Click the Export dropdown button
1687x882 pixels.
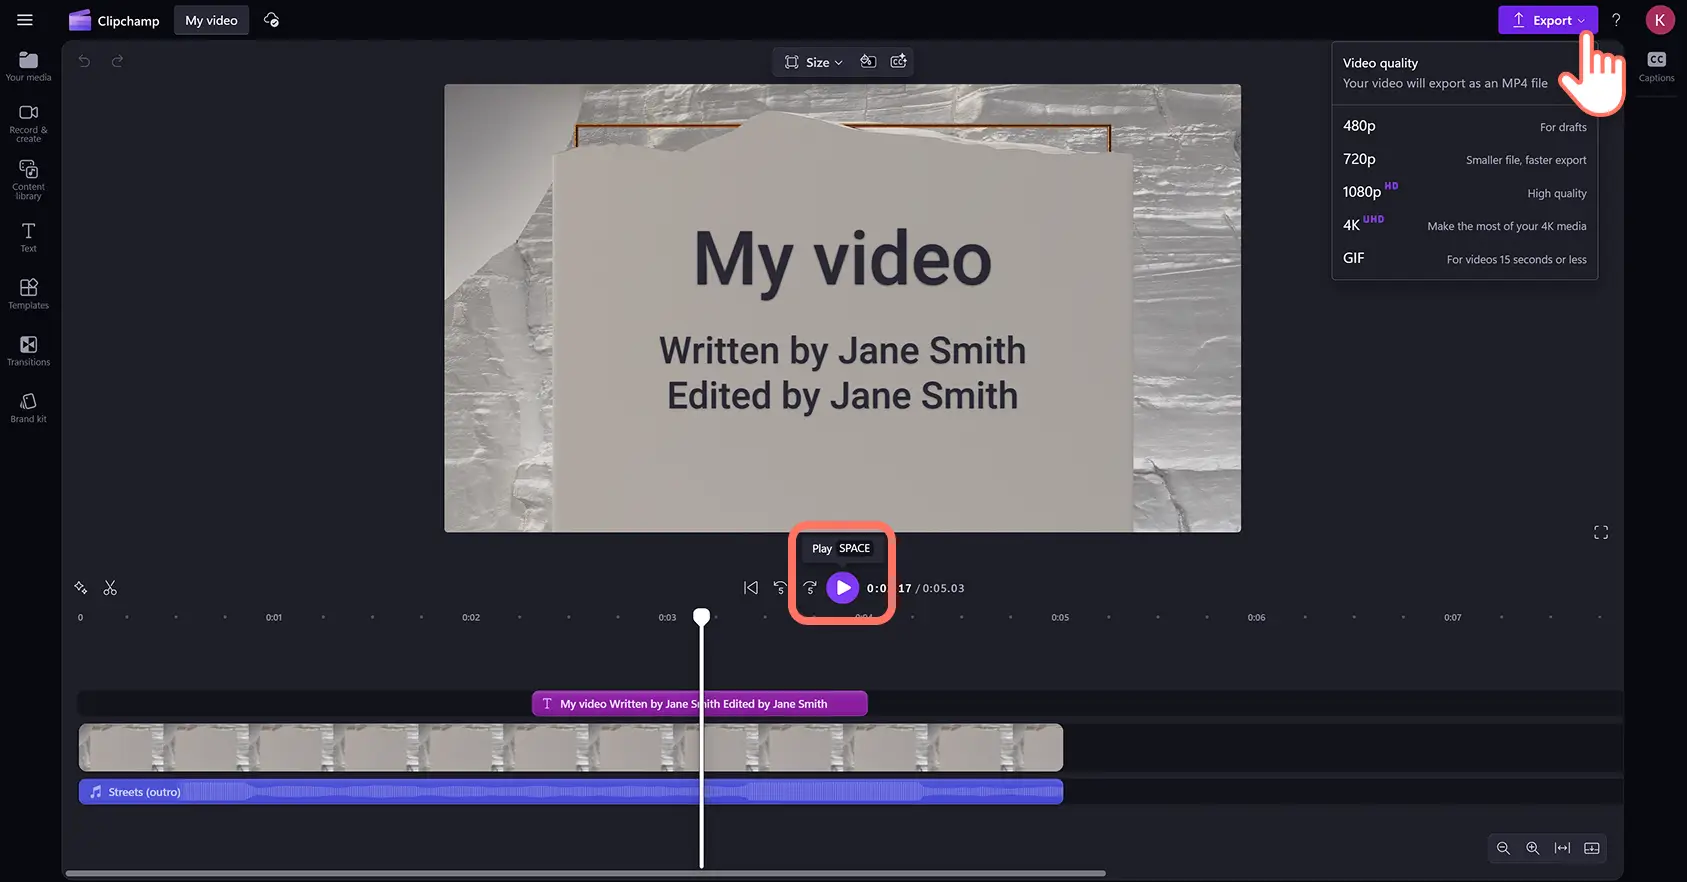coord(1547,20)
